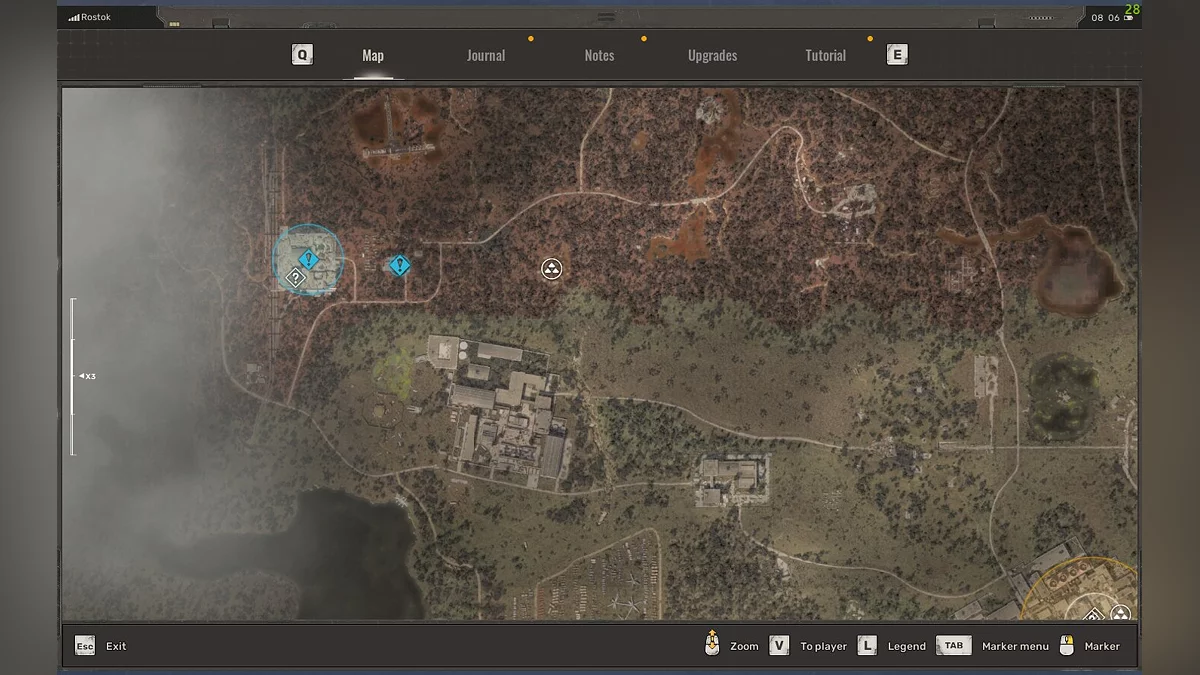This screenshot has height=675, width=1200.
Task: Click the x3 zoom level slider
Action: coord(73,376)
